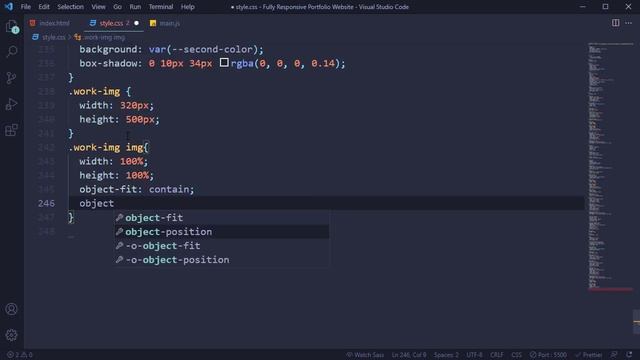Click the Split Editor Right icon
640x360 pixels.
coord(615,23)
